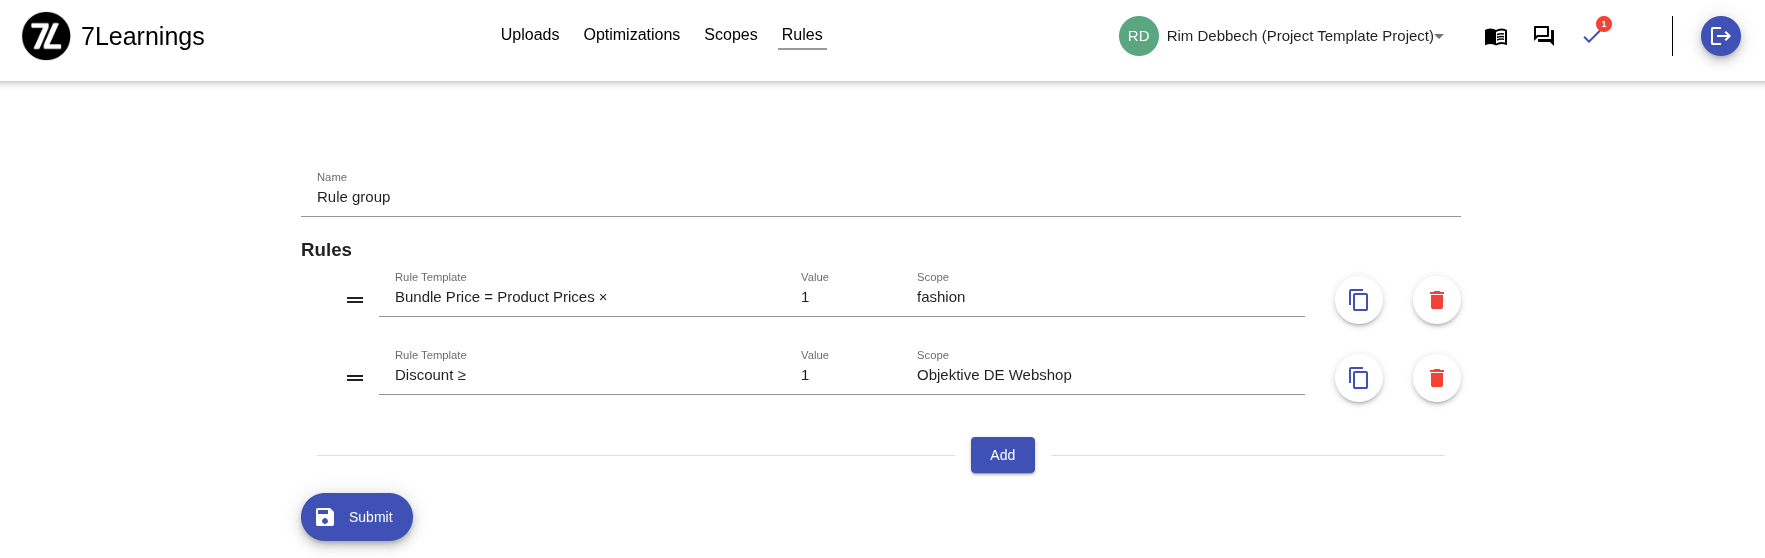The image size is (1765, 558).
Task: Click the drag handle of the Discount rule
Action: click(355, 378)
